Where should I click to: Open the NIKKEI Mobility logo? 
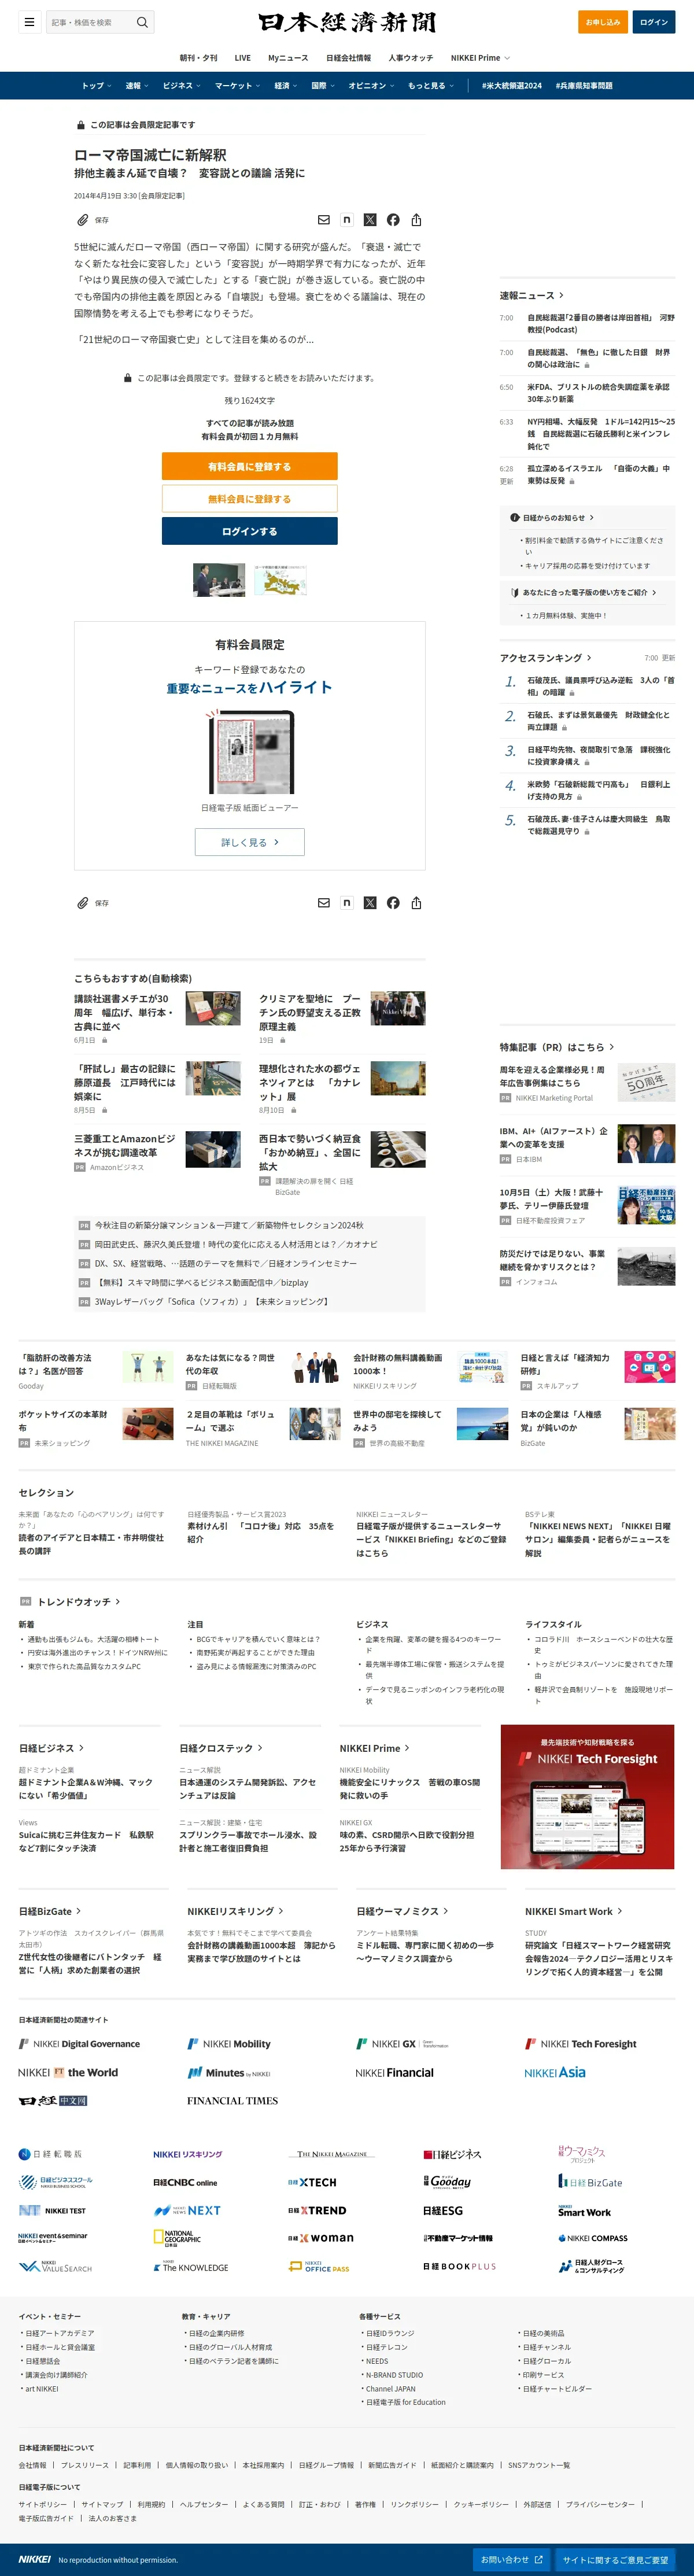point(229,2044)
